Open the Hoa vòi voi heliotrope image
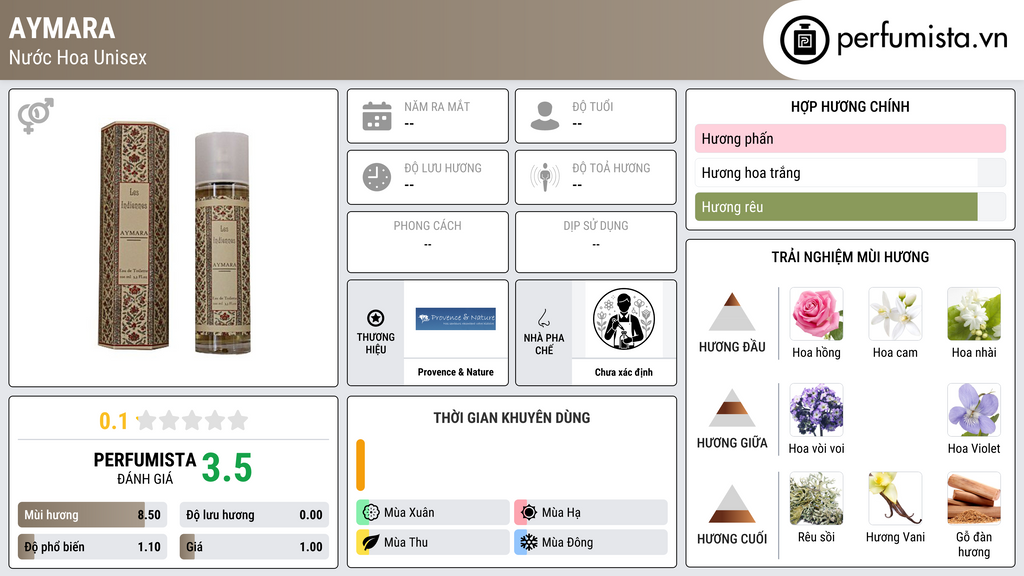This screenshot has height=576, width=1024. pos(816,410)
